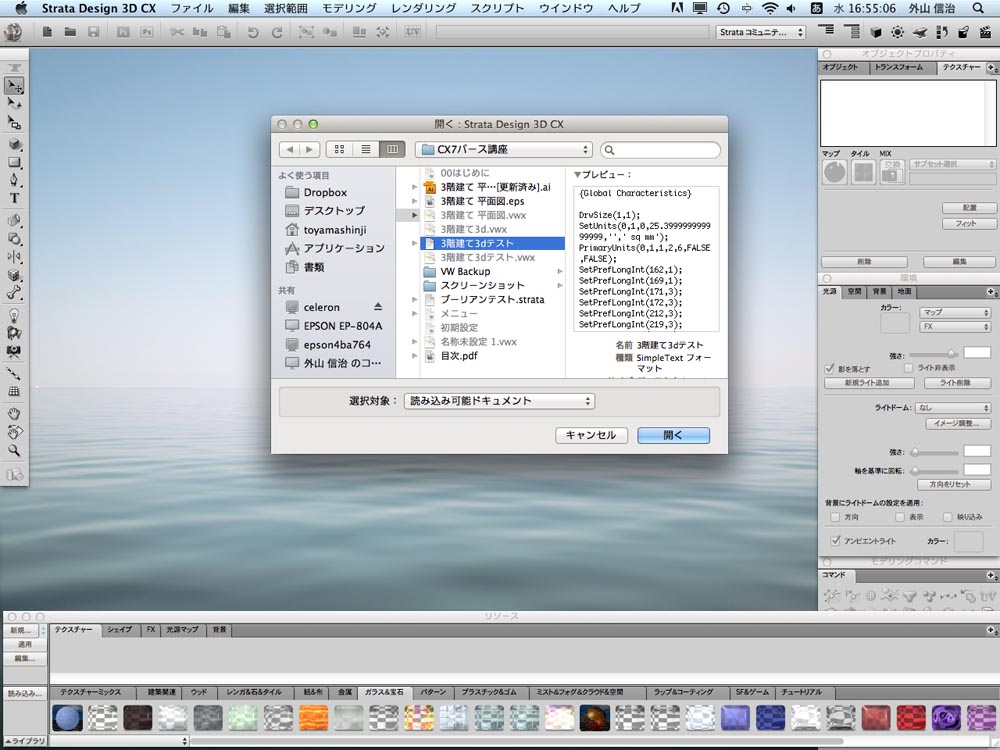1000x750 pixels.
Task: Enable the 映り込み checkbox
Action: click(948, 517)
